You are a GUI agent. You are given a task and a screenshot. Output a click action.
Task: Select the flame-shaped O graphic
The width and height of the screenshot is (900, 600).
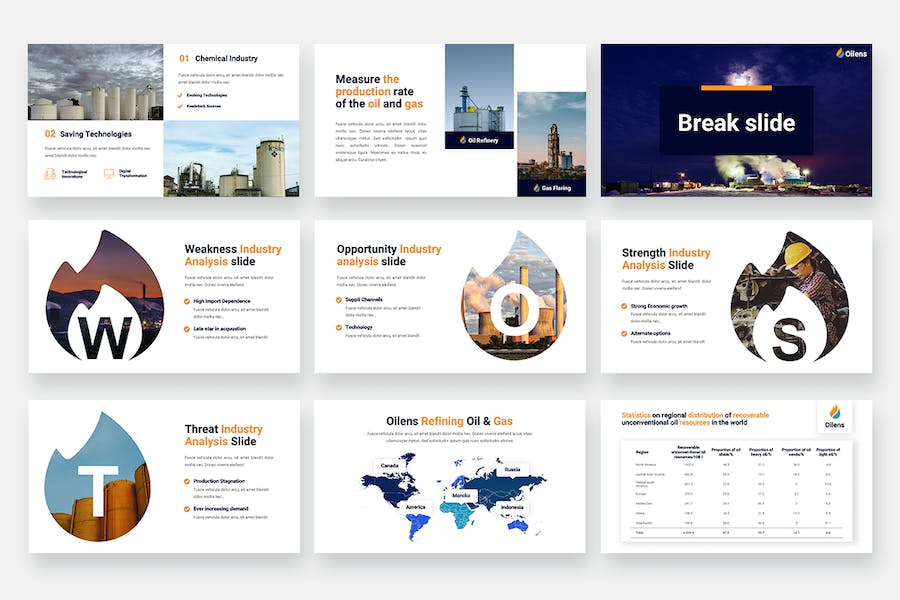pyautogui.click(x=513, y=295)
